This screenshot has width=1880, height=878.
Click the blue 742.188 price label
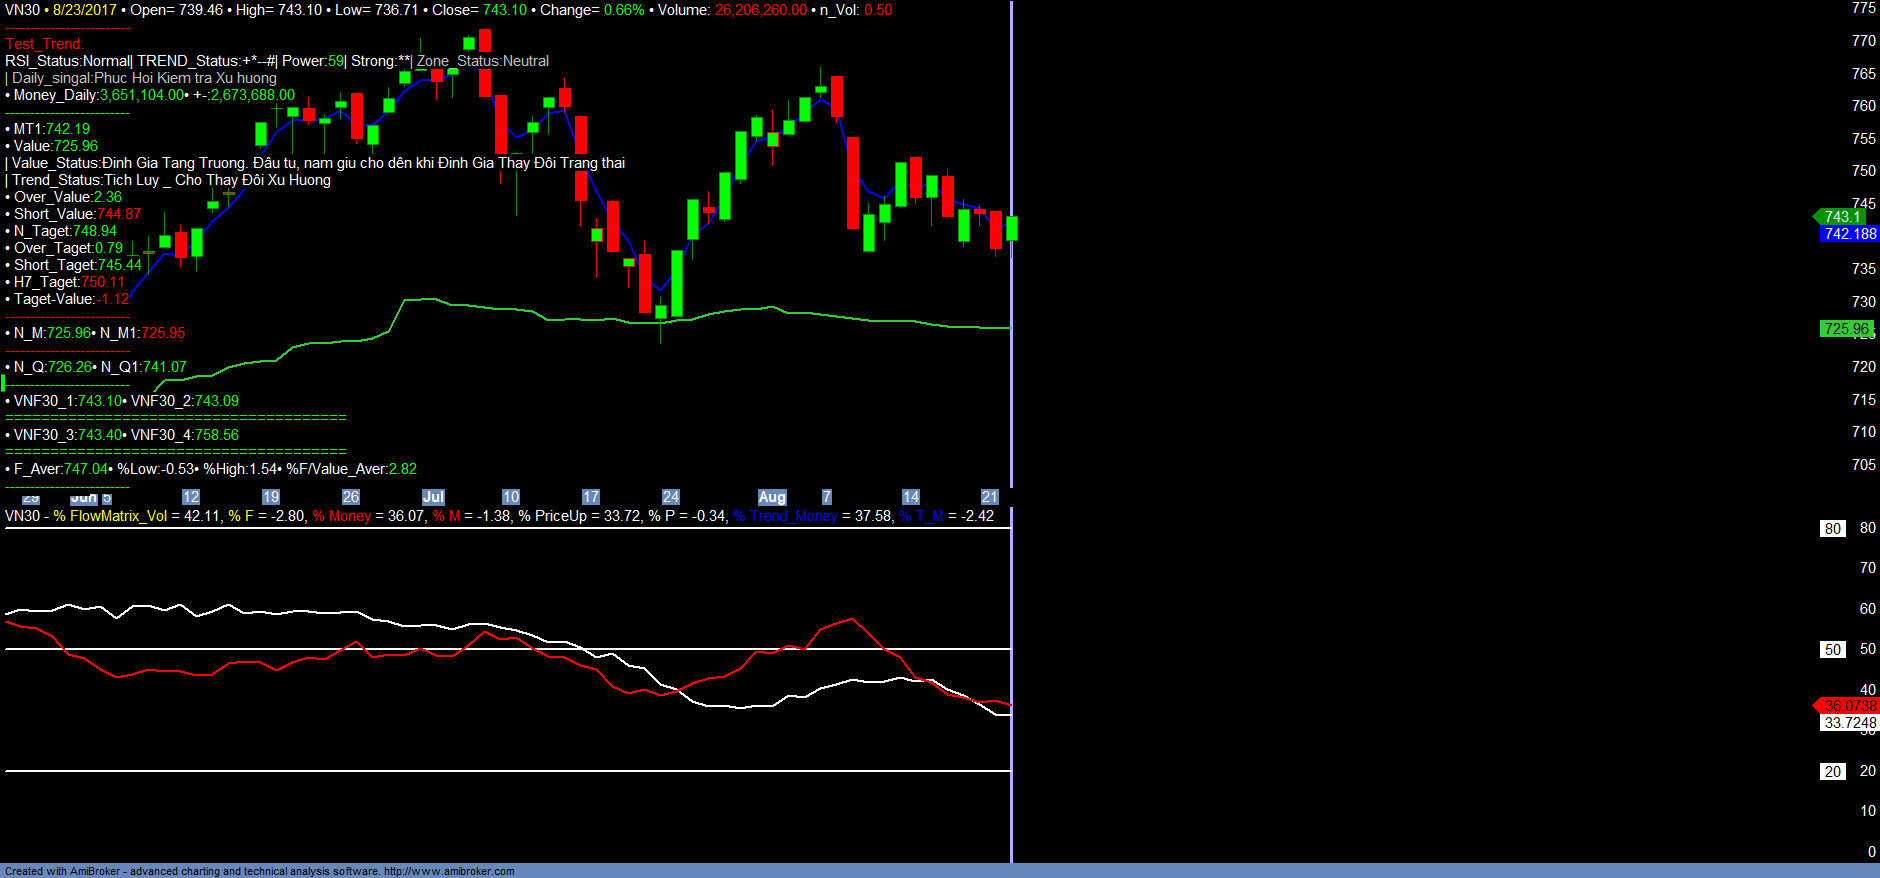[x=1849, y=234]
